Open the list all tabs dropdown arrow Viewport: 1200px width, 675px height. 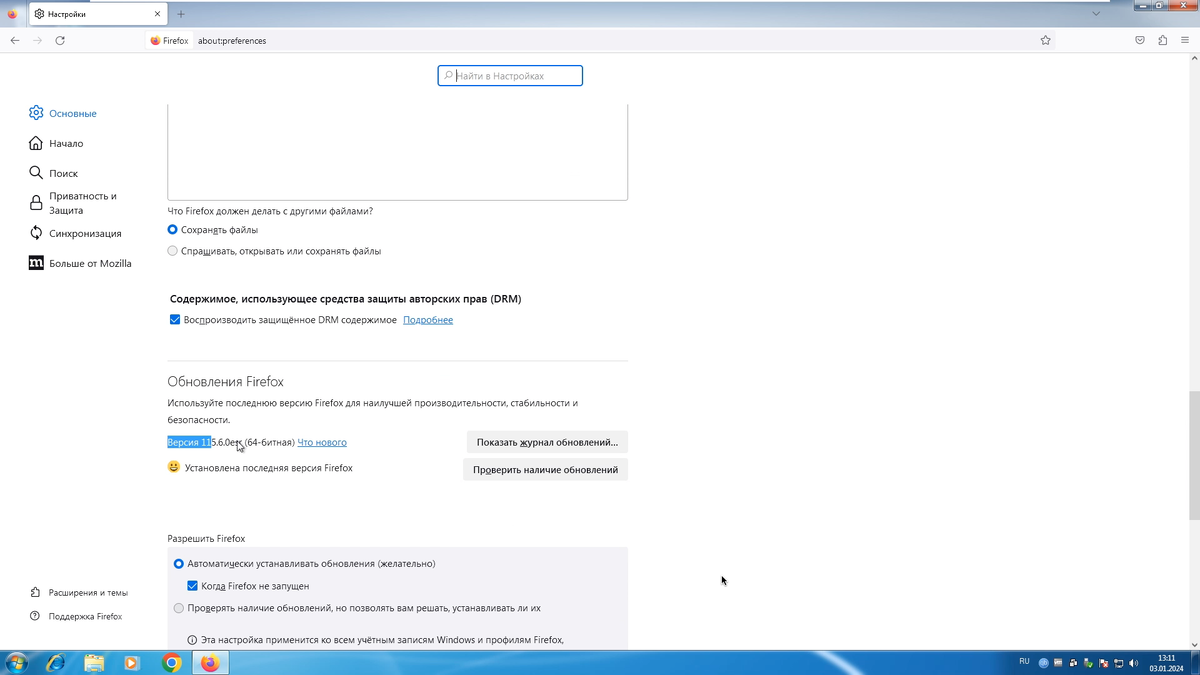(x=1096, y=14)
